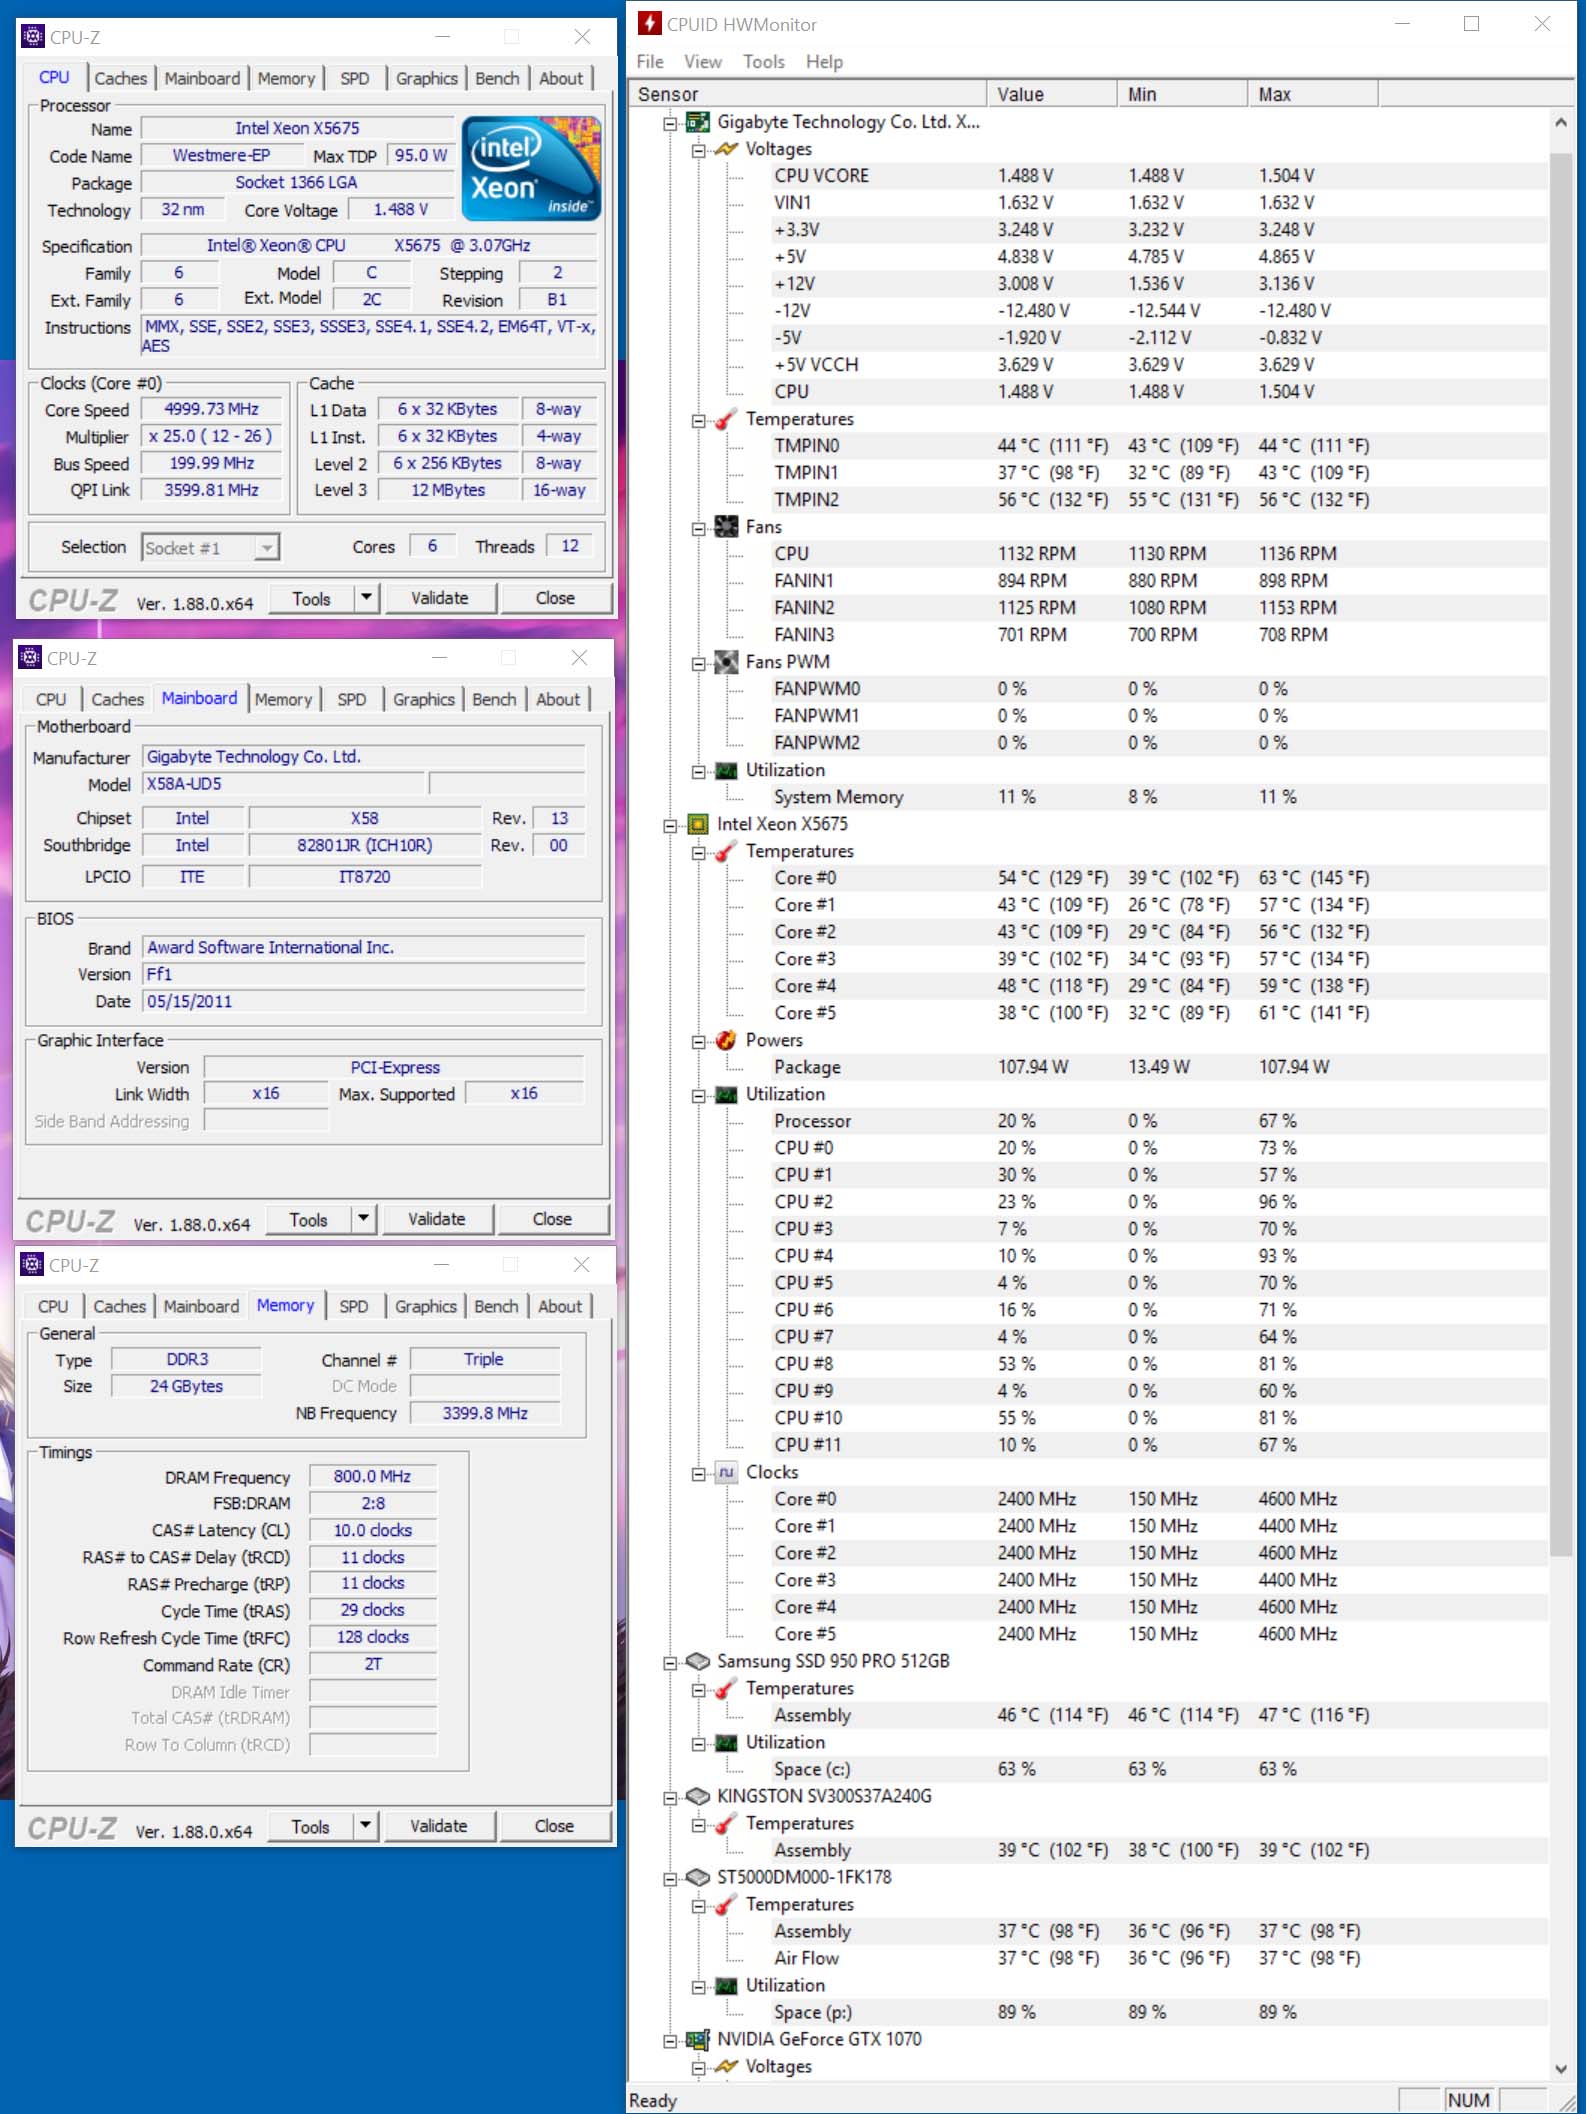The image size is (1586, 2114).
Task: Collapse the Voltages group under Gigabyte
Action: coord(698,150)
